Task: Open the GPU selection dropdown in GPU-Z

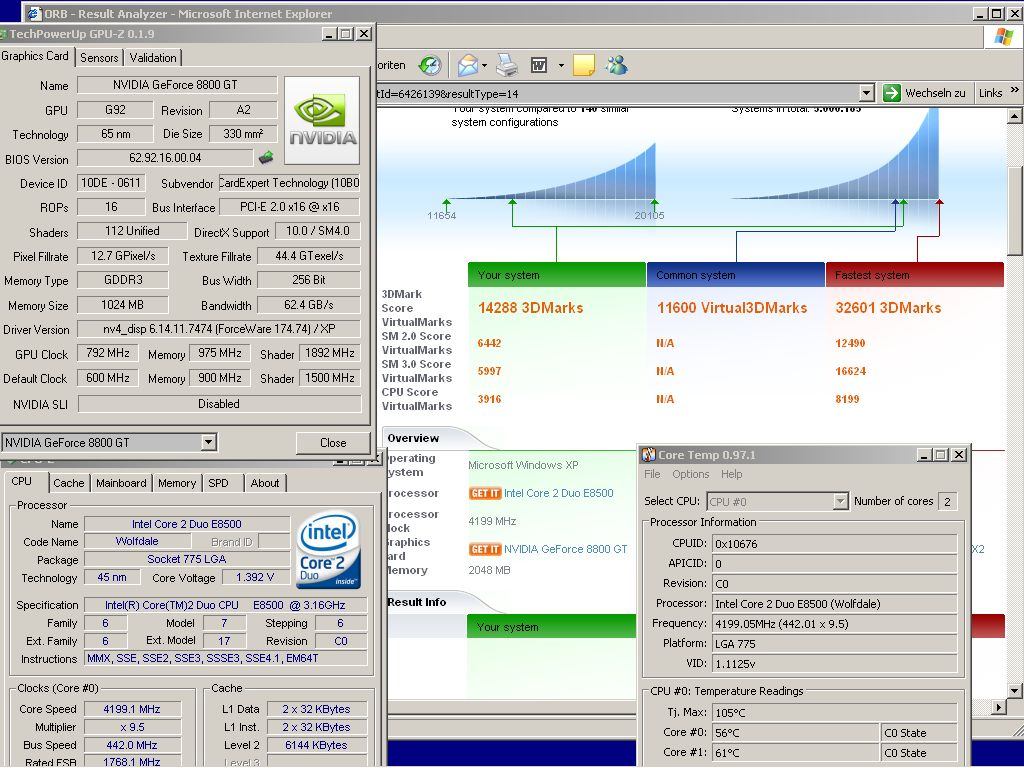Action: (208, 442)
